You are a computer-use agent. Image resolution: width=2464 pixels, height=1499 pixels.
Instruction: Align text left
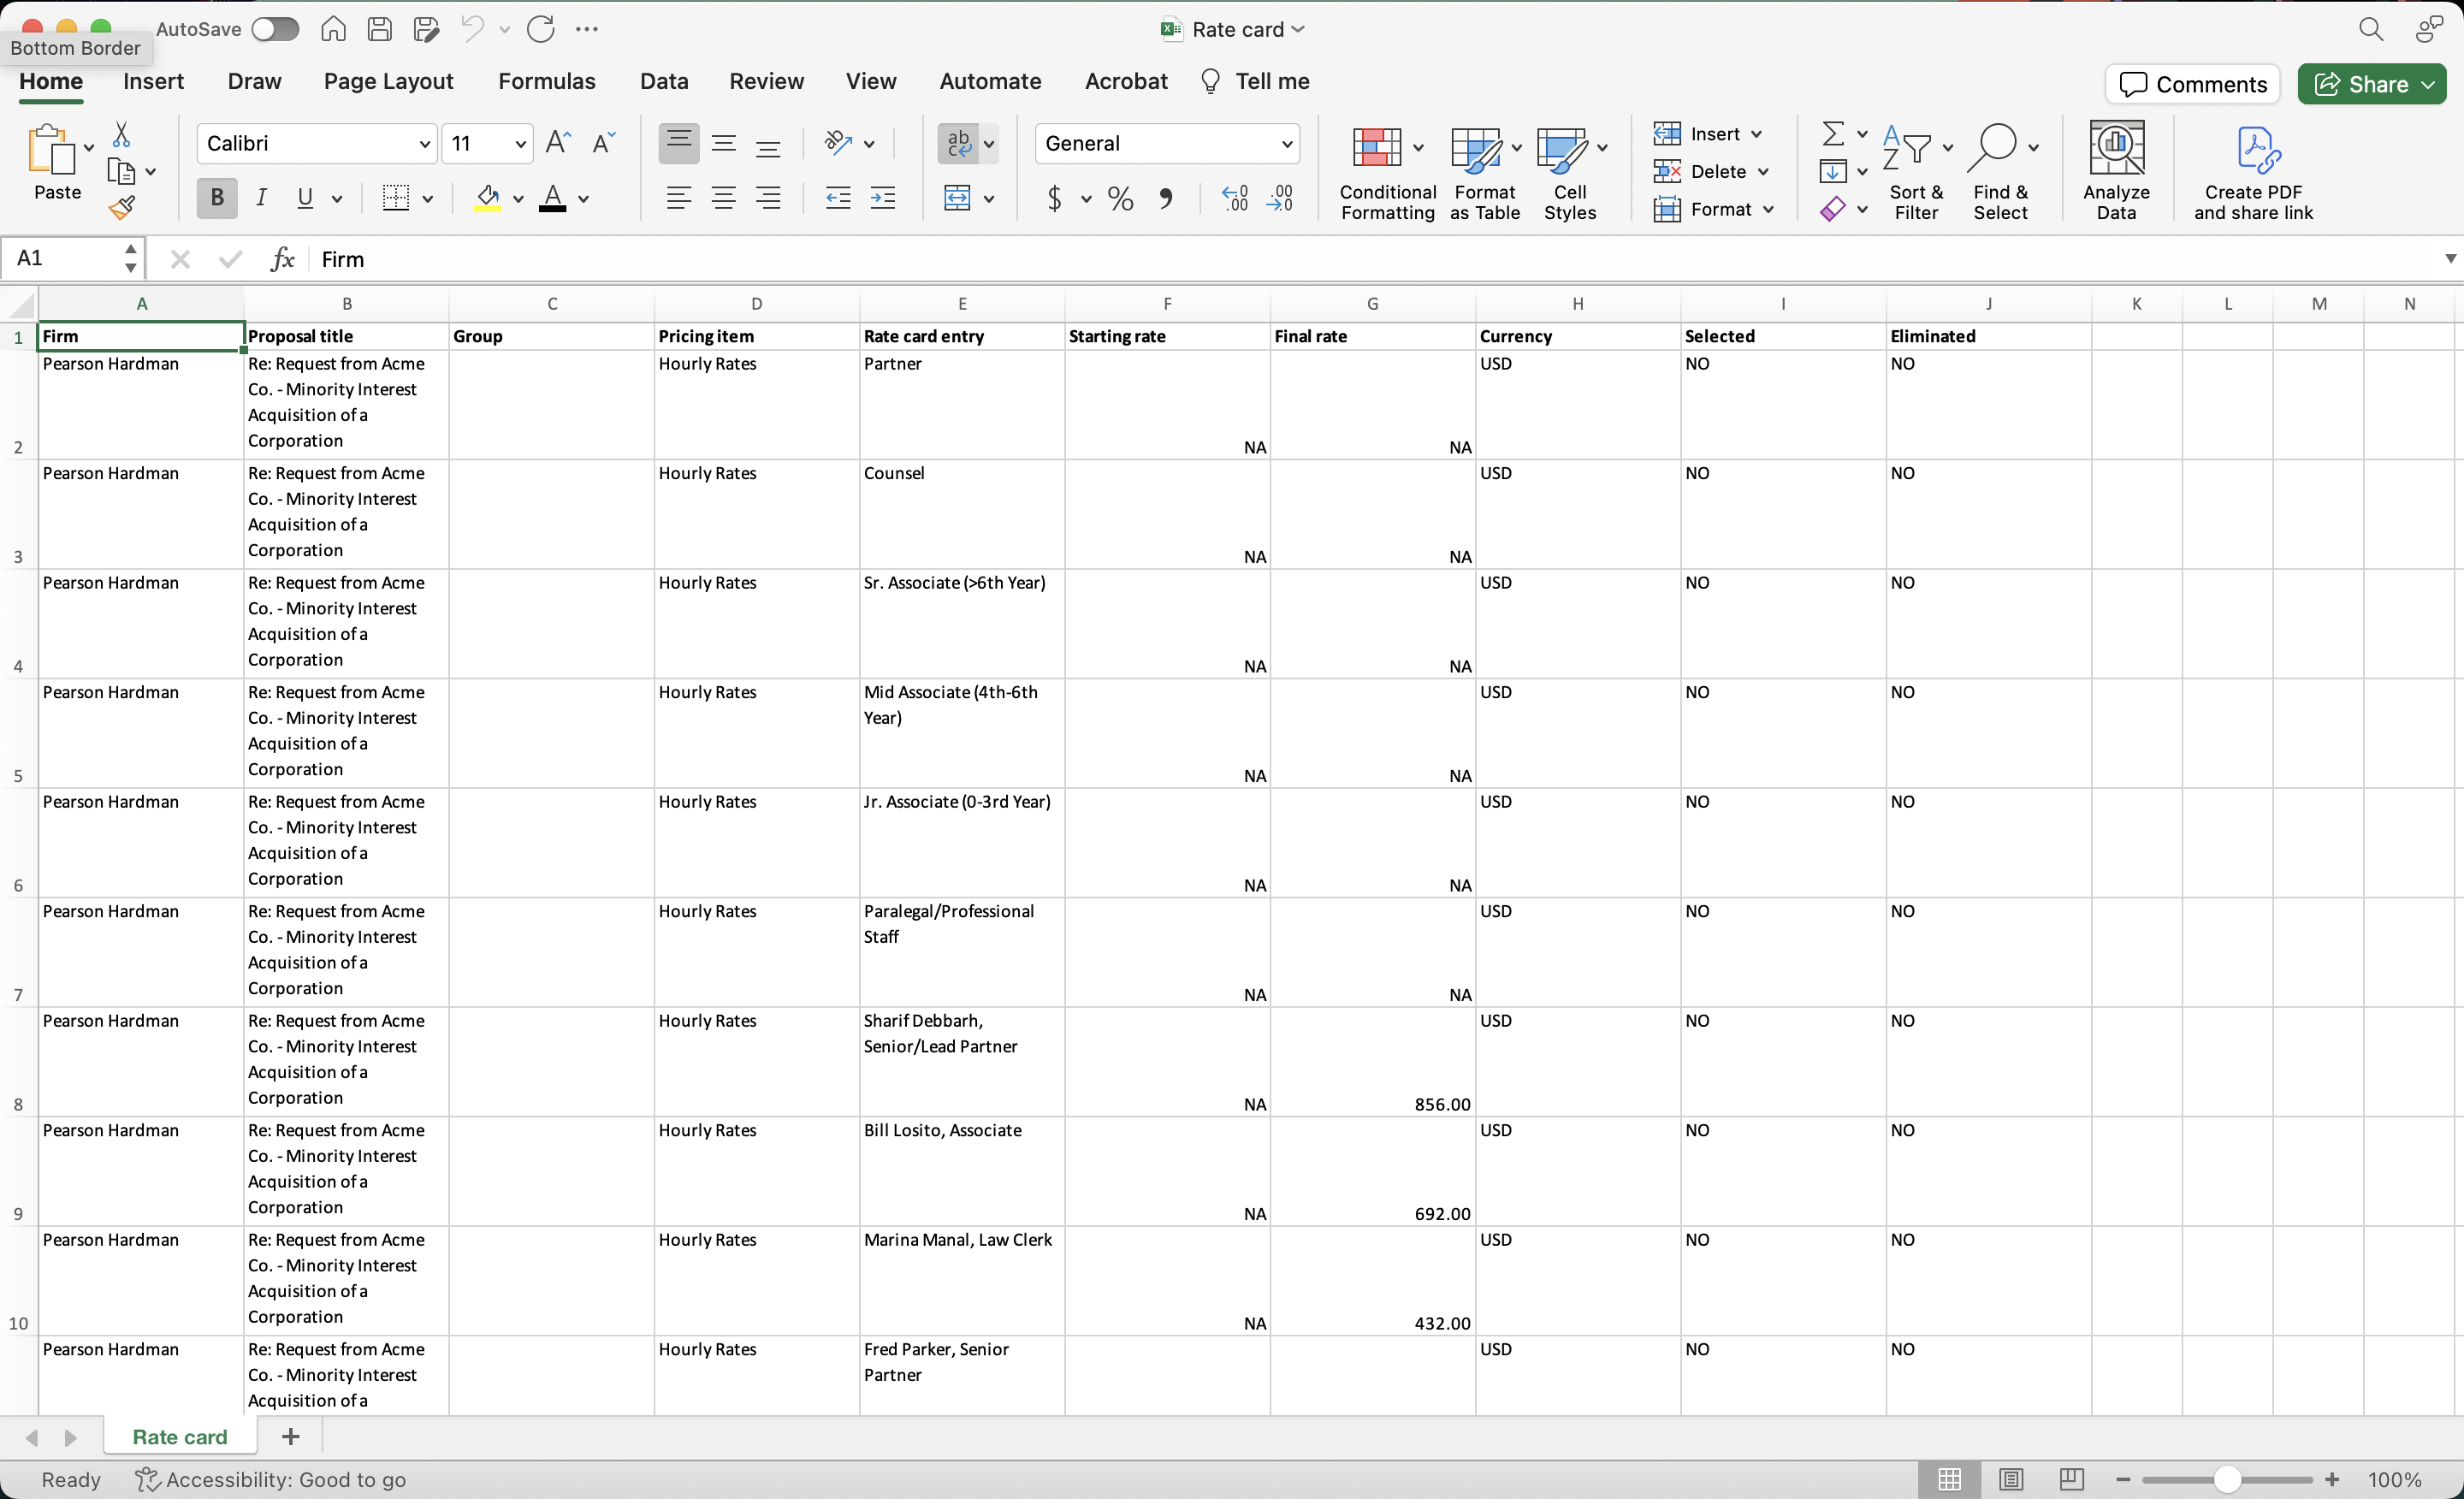click(679, 198)
